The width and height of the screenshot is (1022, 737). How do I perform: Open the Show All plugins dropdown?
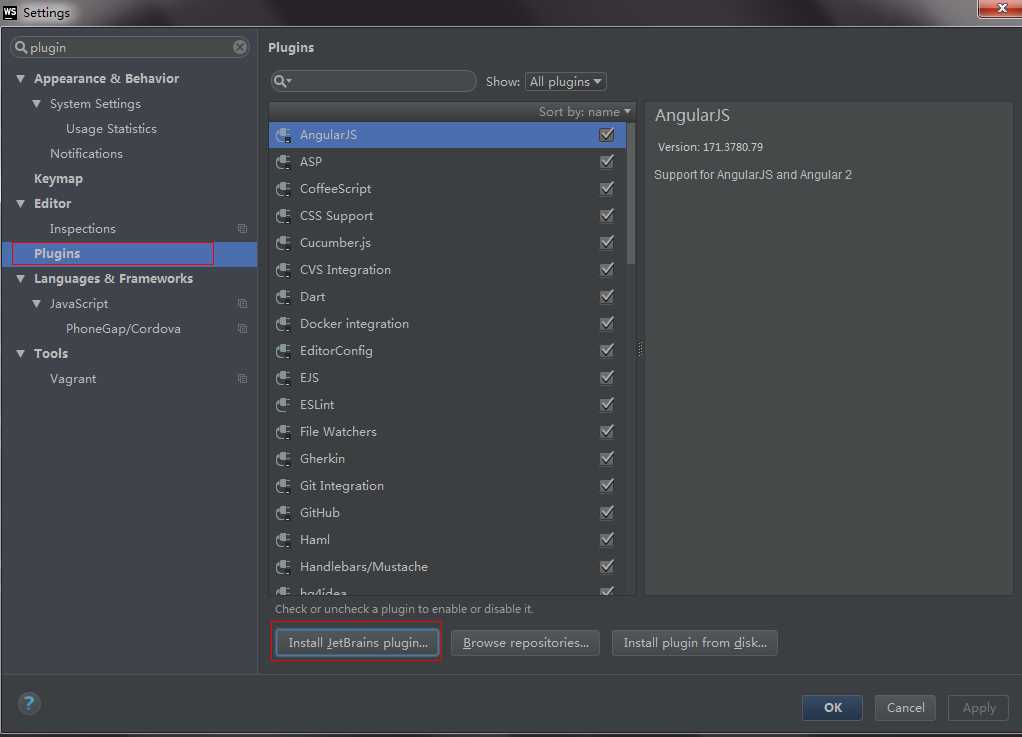[x=566, y=81]
